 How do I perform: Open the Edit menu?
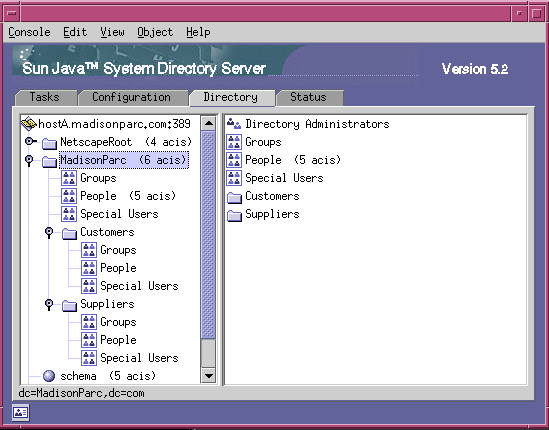(x=75, y=32)
